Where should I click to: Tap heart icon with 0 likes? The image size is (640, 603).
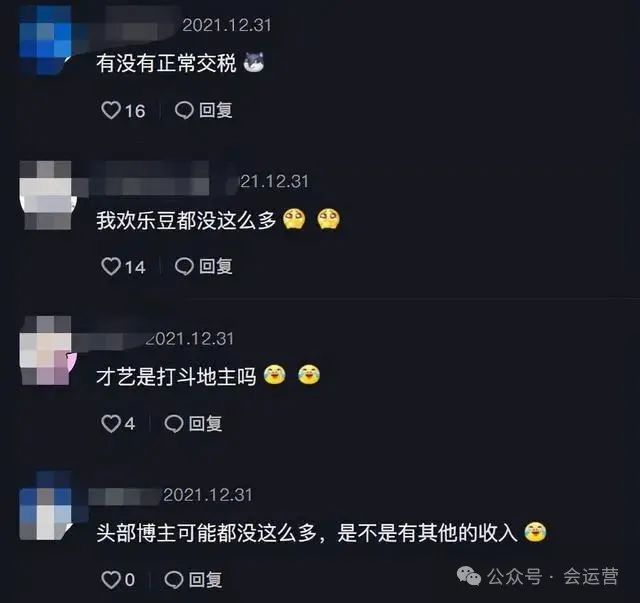pyautogui.click(x=111, y=580)
